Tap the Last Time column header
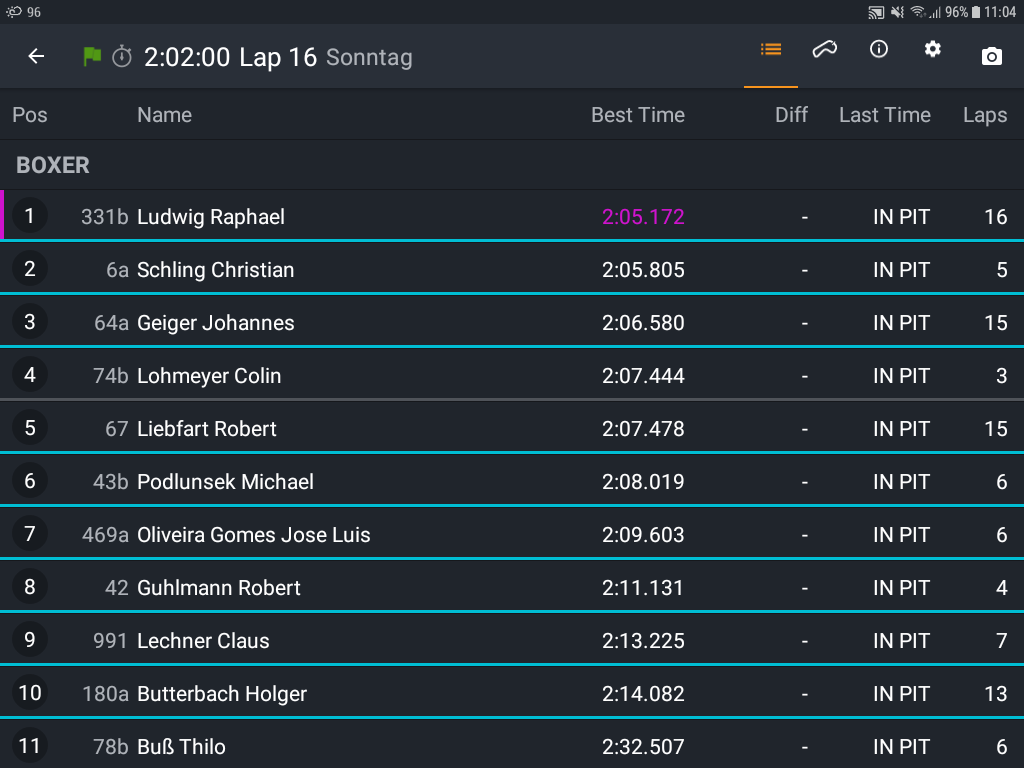 click(885, 115)
